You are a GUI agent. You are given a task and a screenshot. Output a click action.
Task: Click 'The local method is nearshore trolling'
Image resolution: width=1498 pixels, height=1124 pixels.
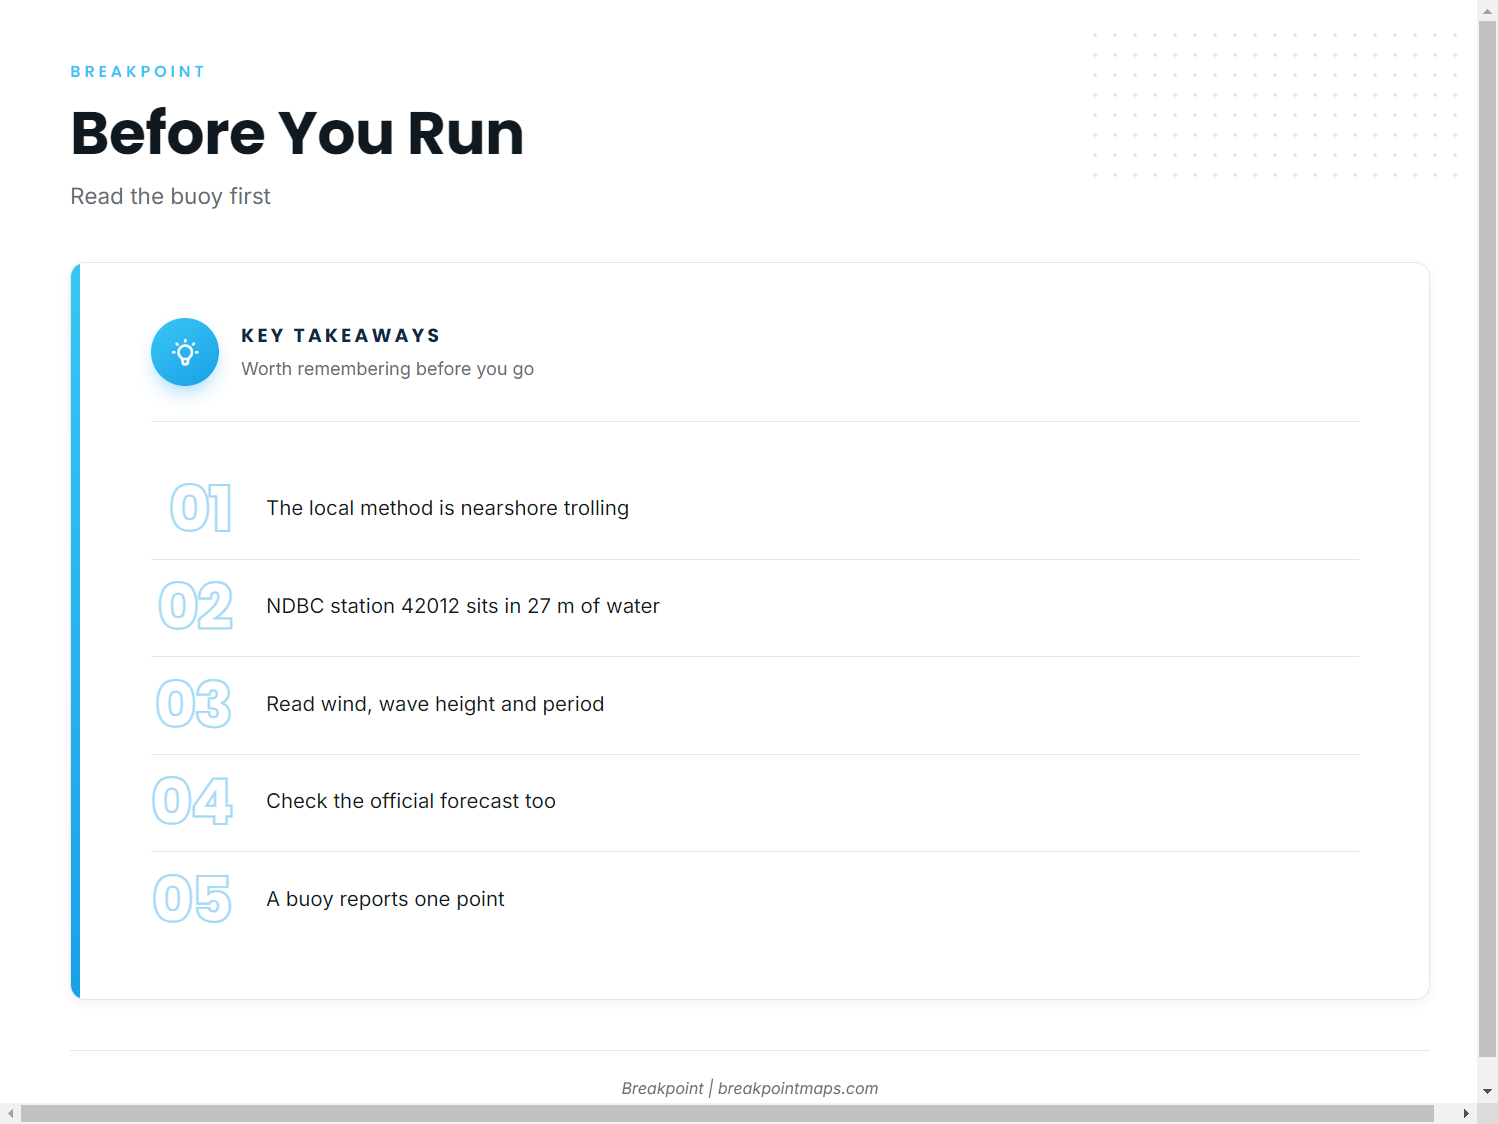coord(447,508)
